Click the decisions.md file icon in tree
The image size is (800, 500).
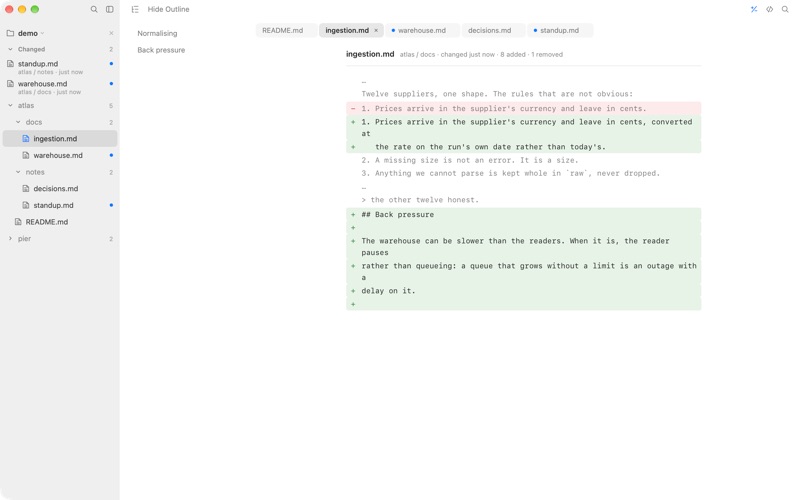point(26,189)
